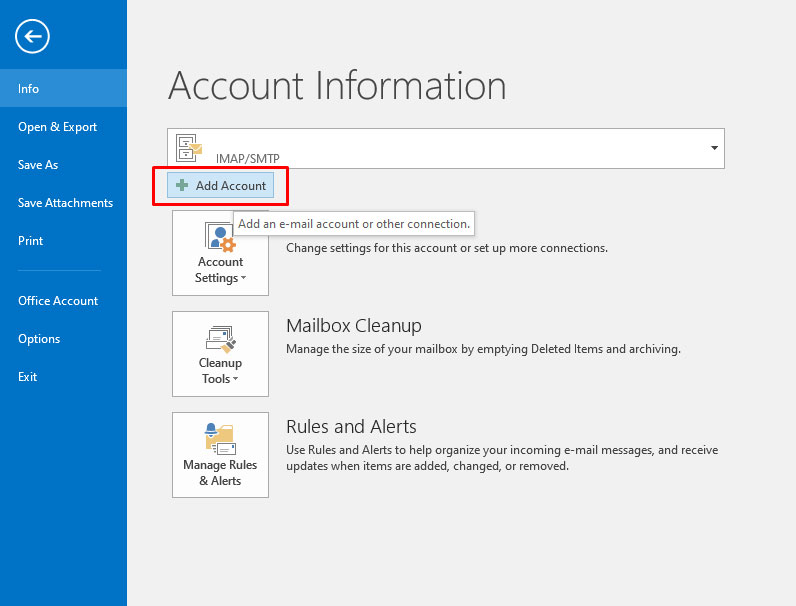
Task: Click the 'Use Rules and Alerts to help' description
Action: (502, 458)
